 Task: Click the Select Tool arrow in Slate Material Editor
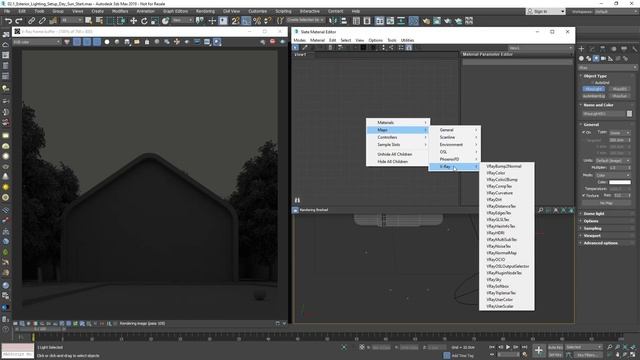tap(296, 48)
